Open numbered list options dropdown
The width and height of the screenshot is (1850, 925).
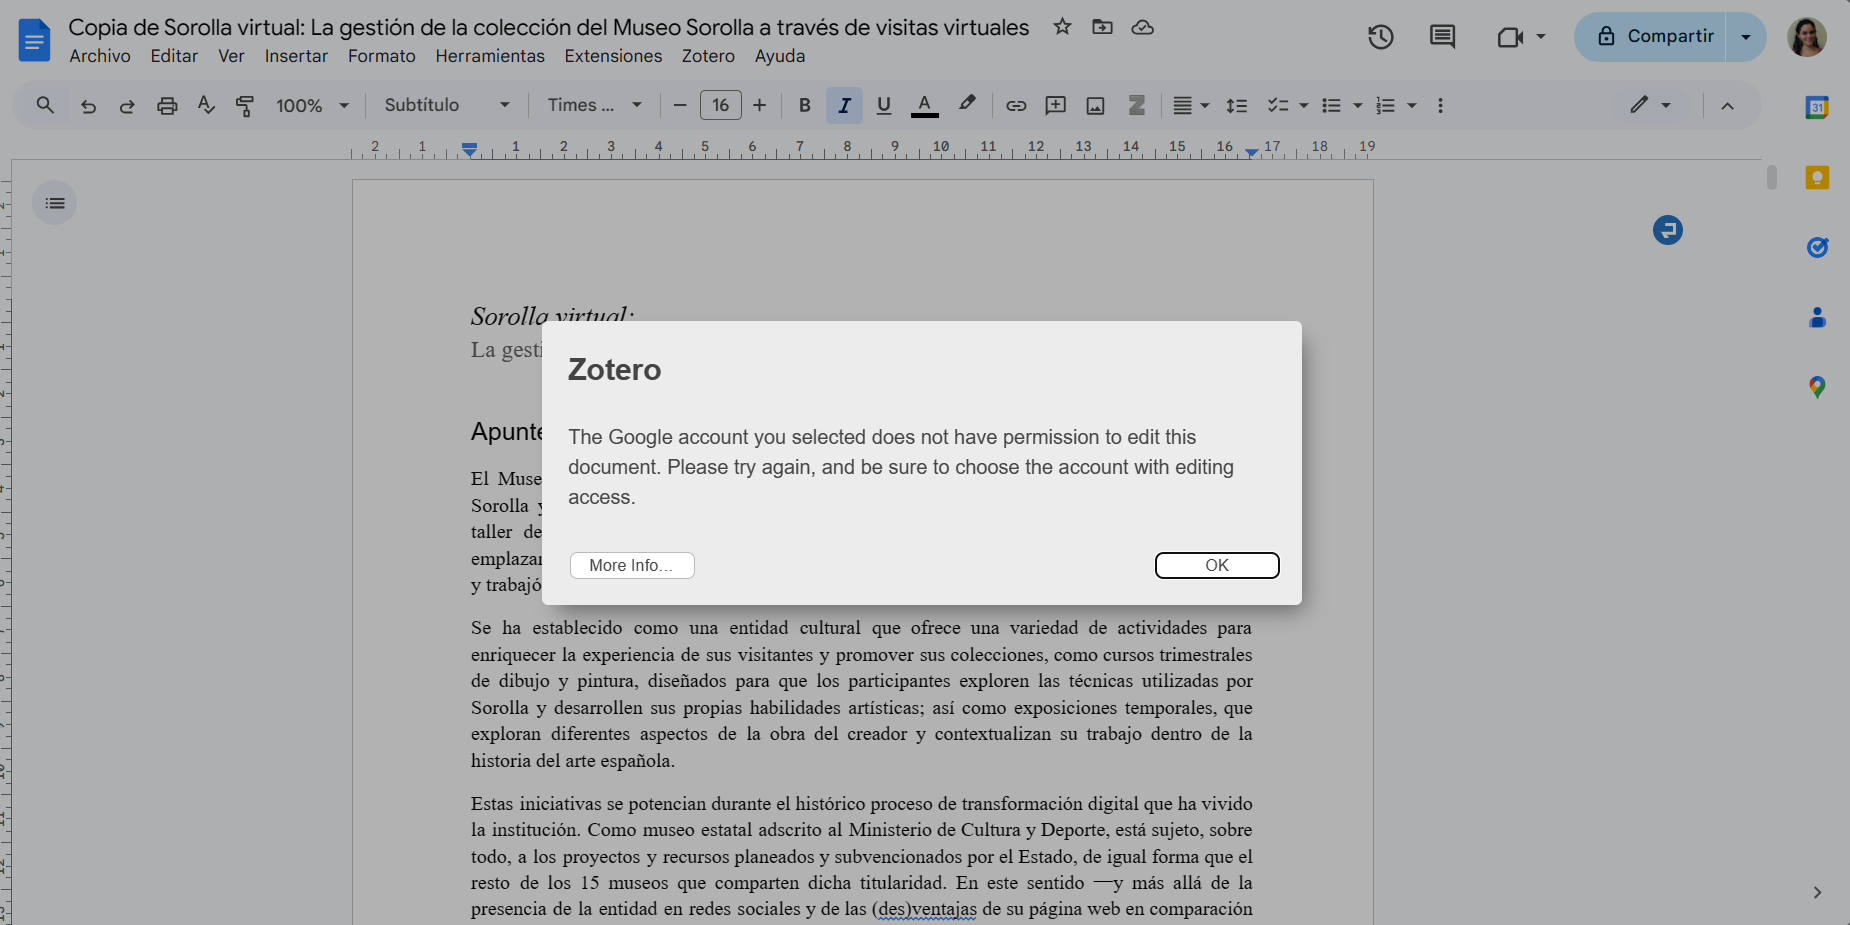click(x=1411, y=105)
